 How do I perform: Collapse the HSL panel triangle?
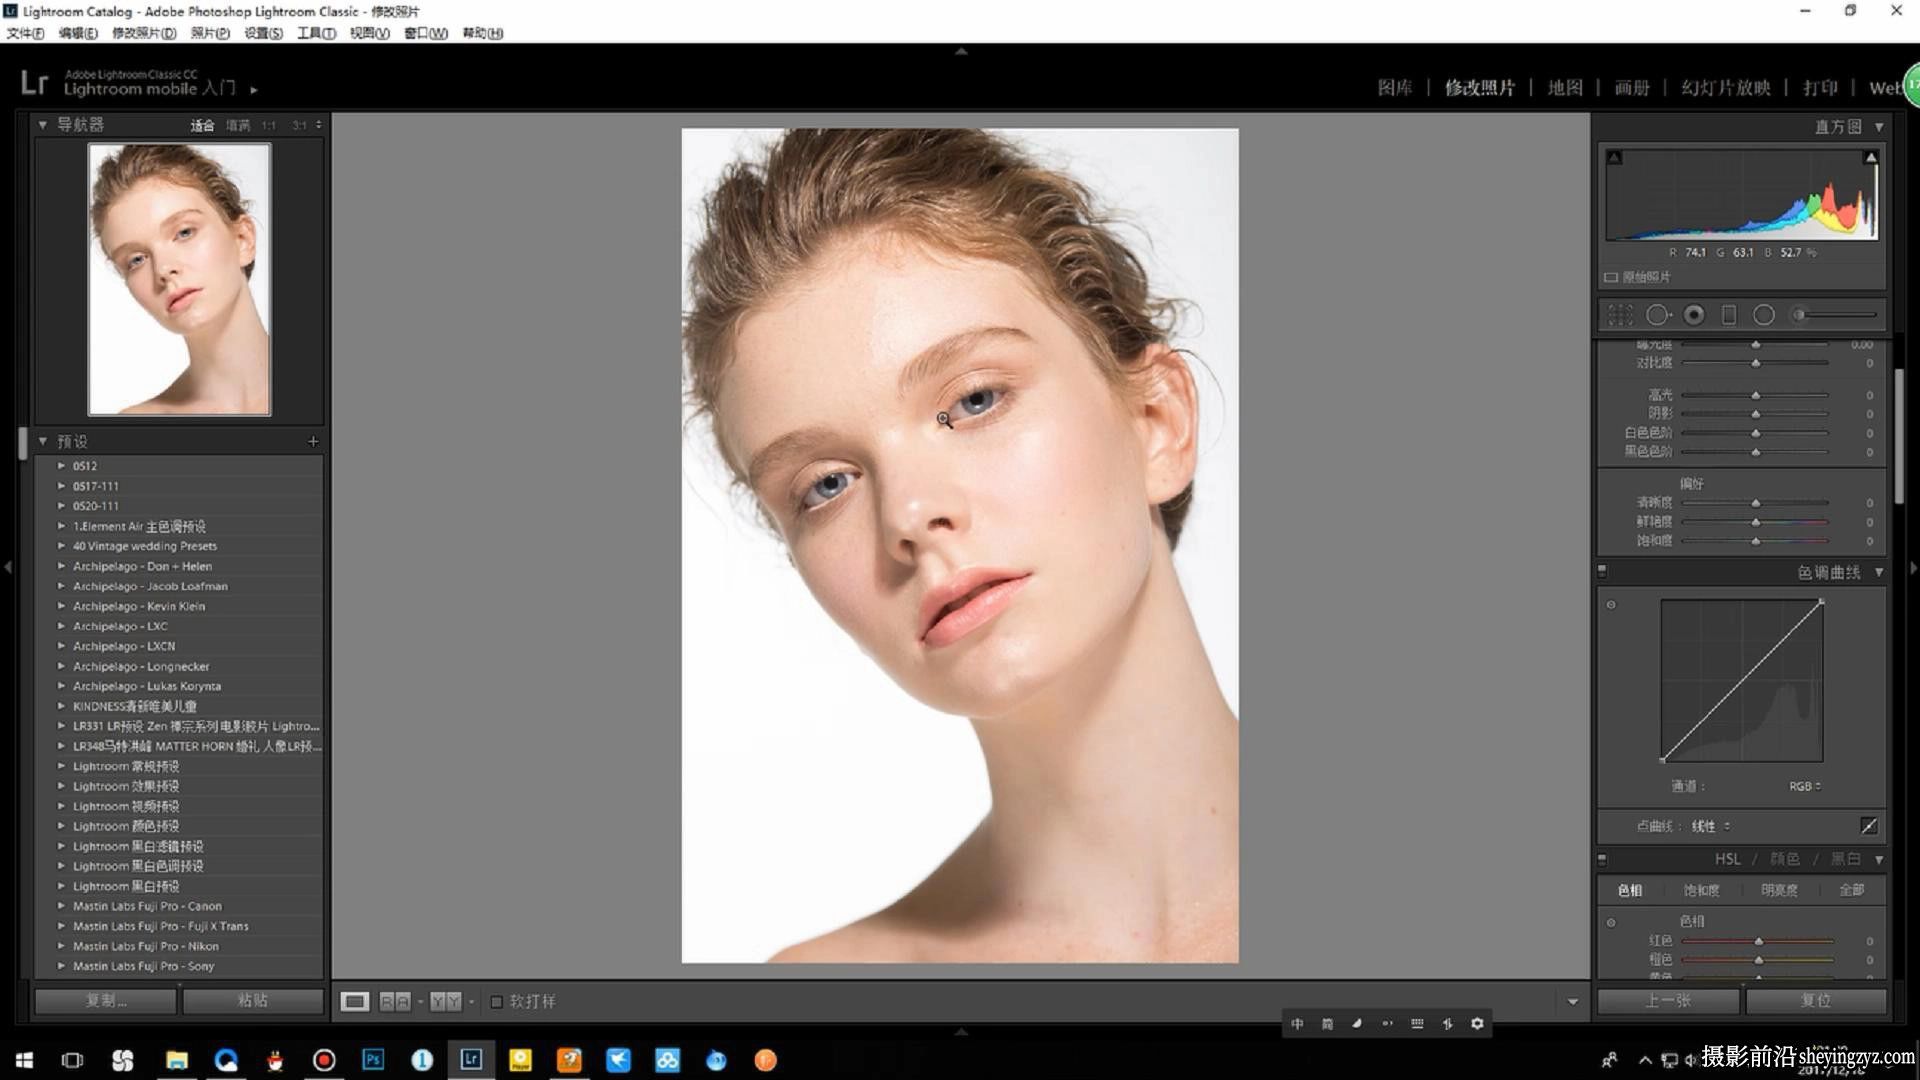pyautogui.click(x=1879, y=859)
